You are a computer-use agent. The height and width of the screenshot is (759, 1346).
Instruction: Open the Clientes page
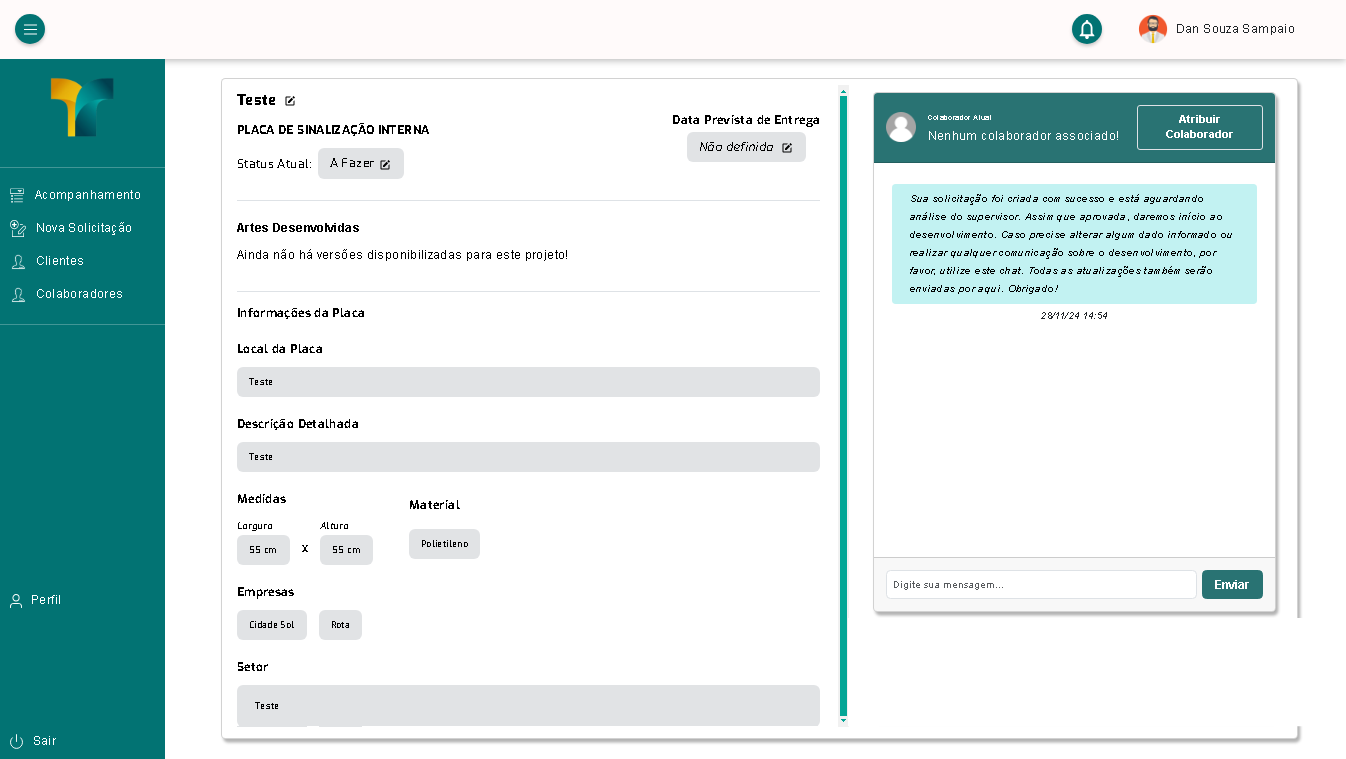(x=59, y=261)
